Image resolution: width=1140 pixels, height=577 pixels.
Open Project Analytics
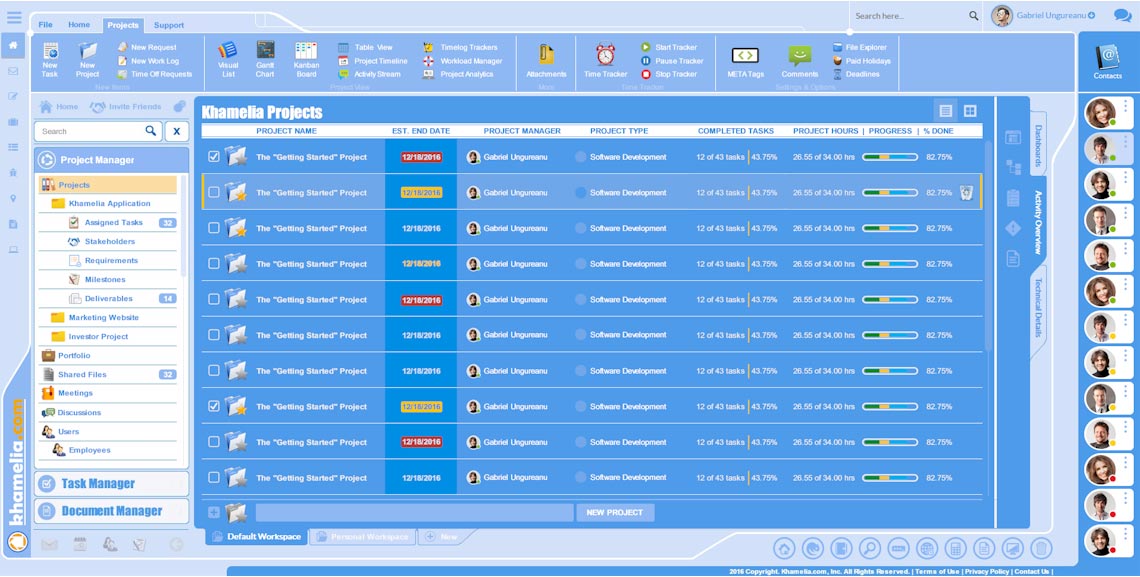click(458, 74)
